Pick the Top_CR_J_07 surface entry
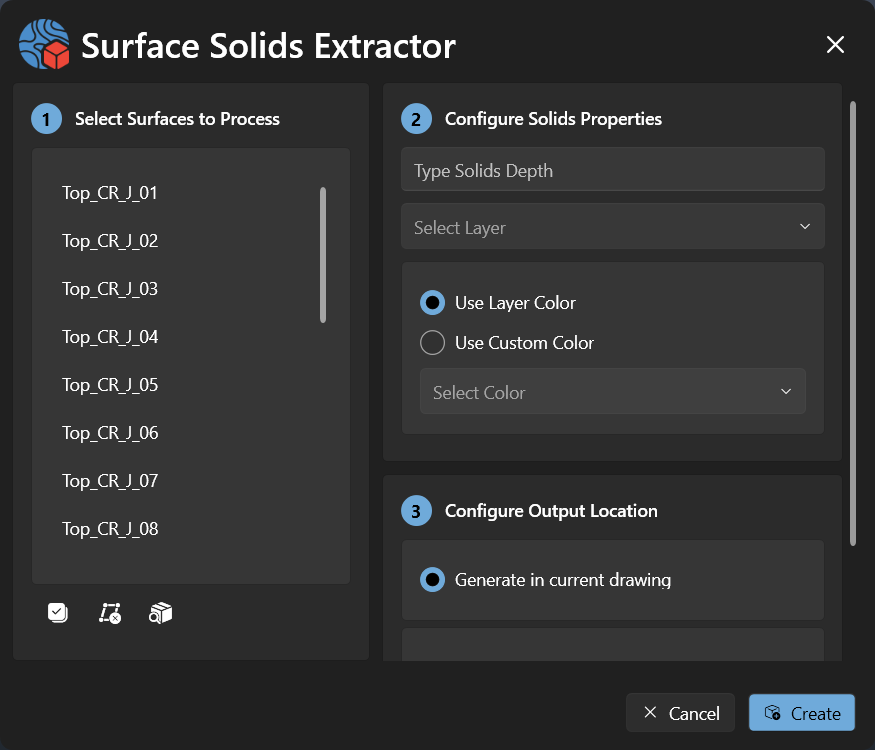 click(x=110, y=481)
